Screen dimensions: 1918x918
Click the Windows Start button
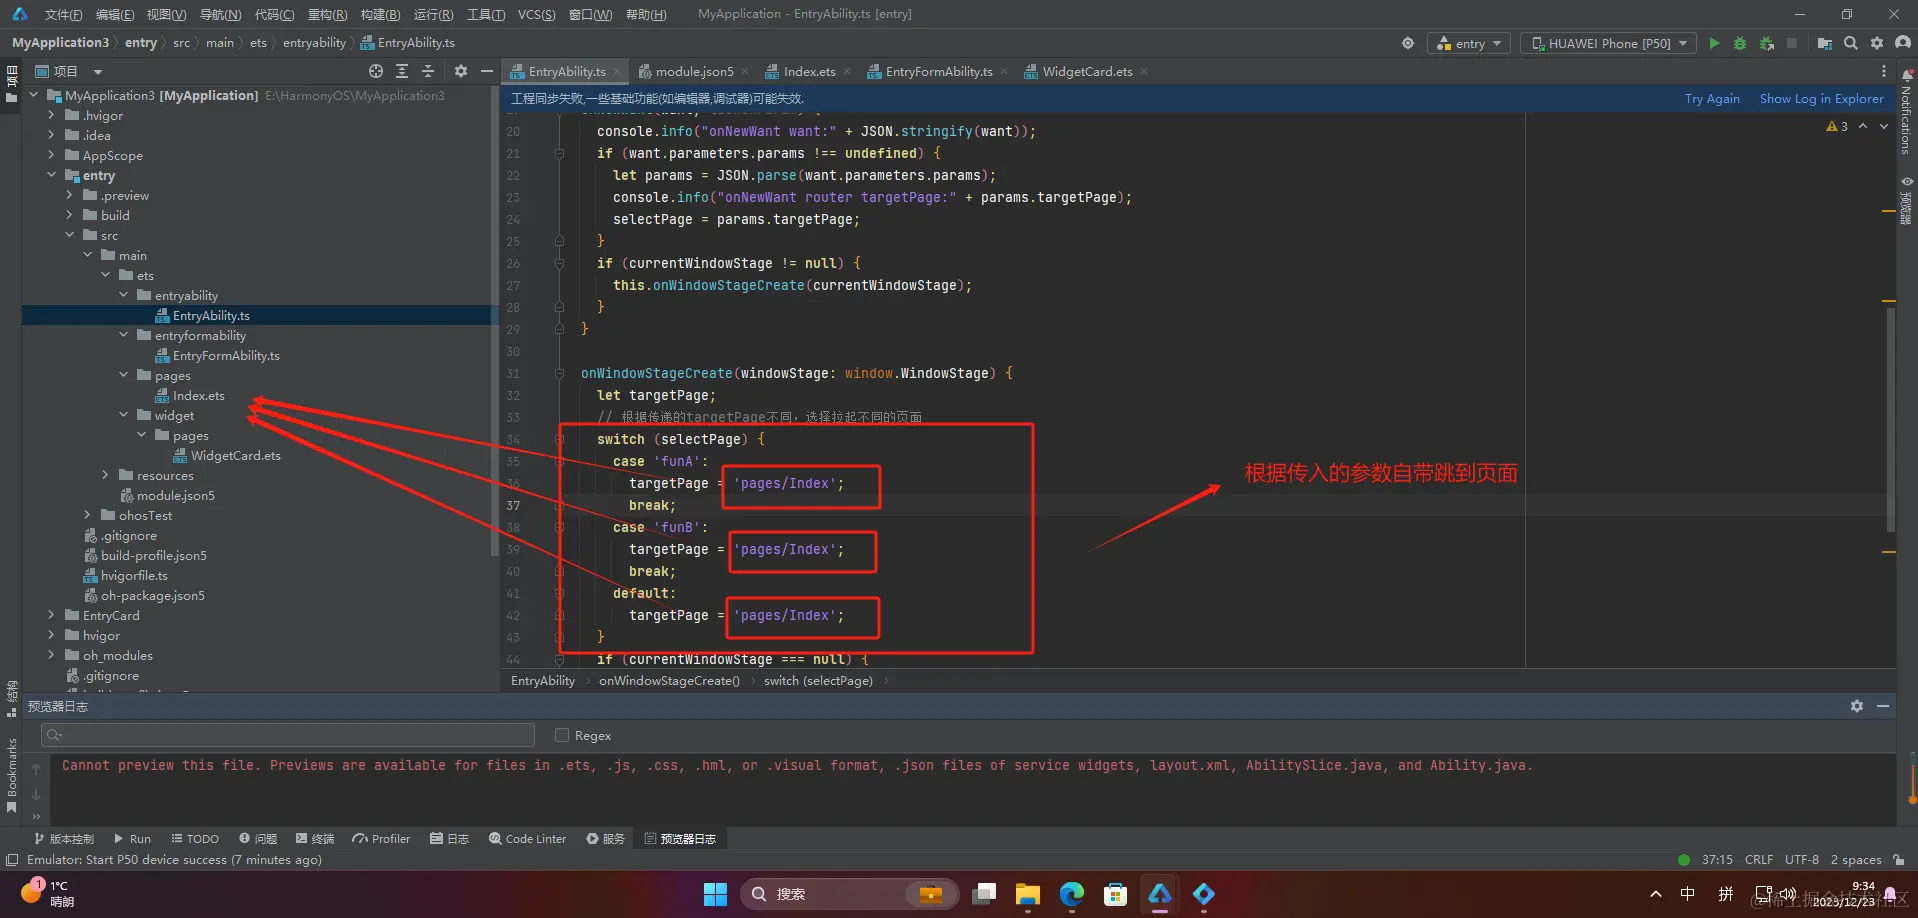click(x=715, y=894)
